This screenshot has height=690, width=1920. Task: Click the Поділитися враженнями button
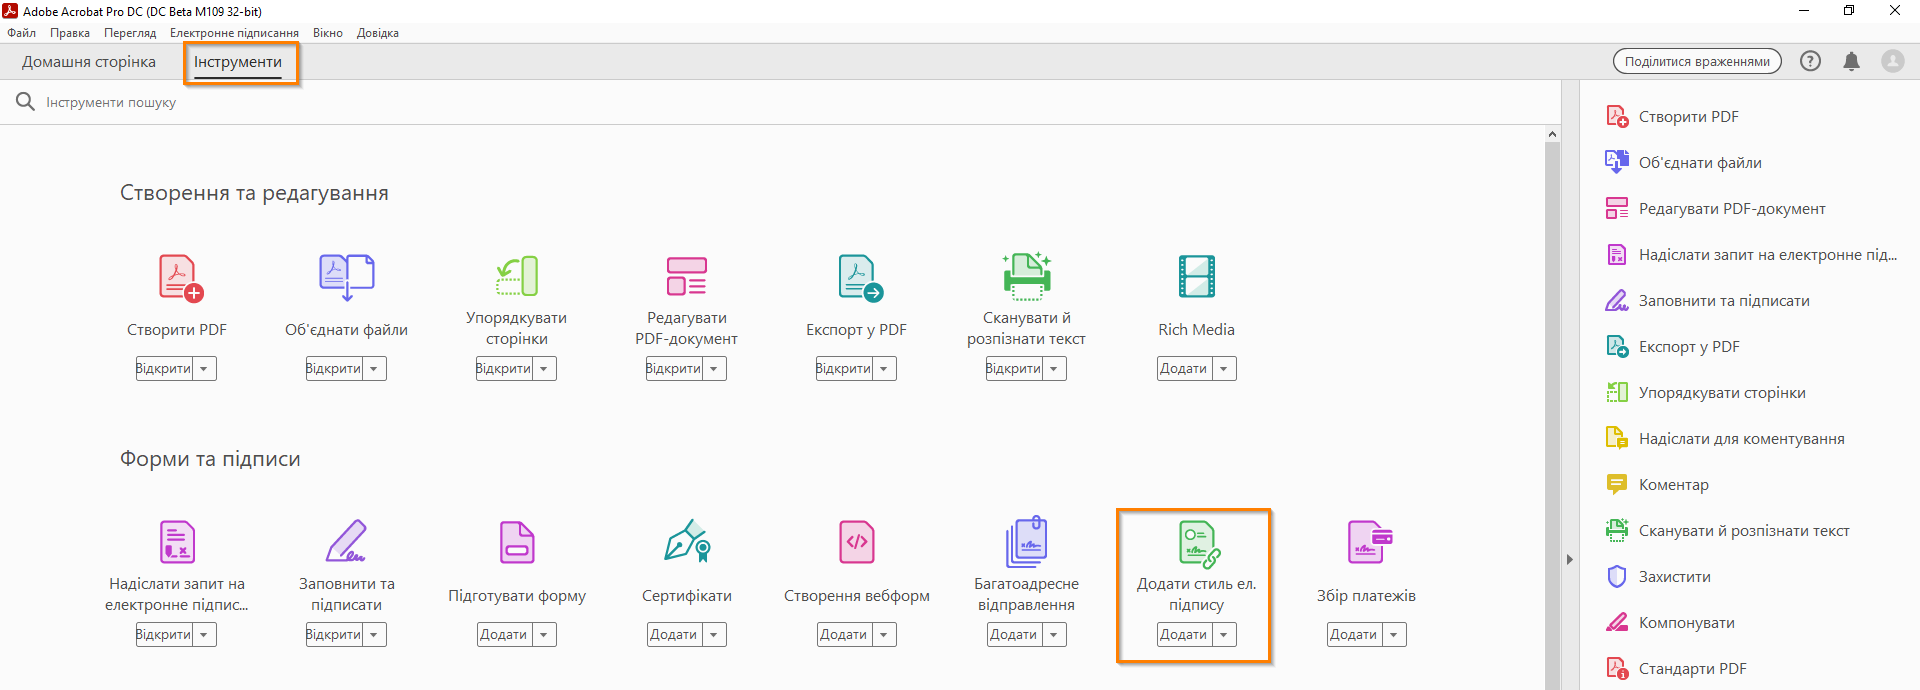tap(1697, 61)
